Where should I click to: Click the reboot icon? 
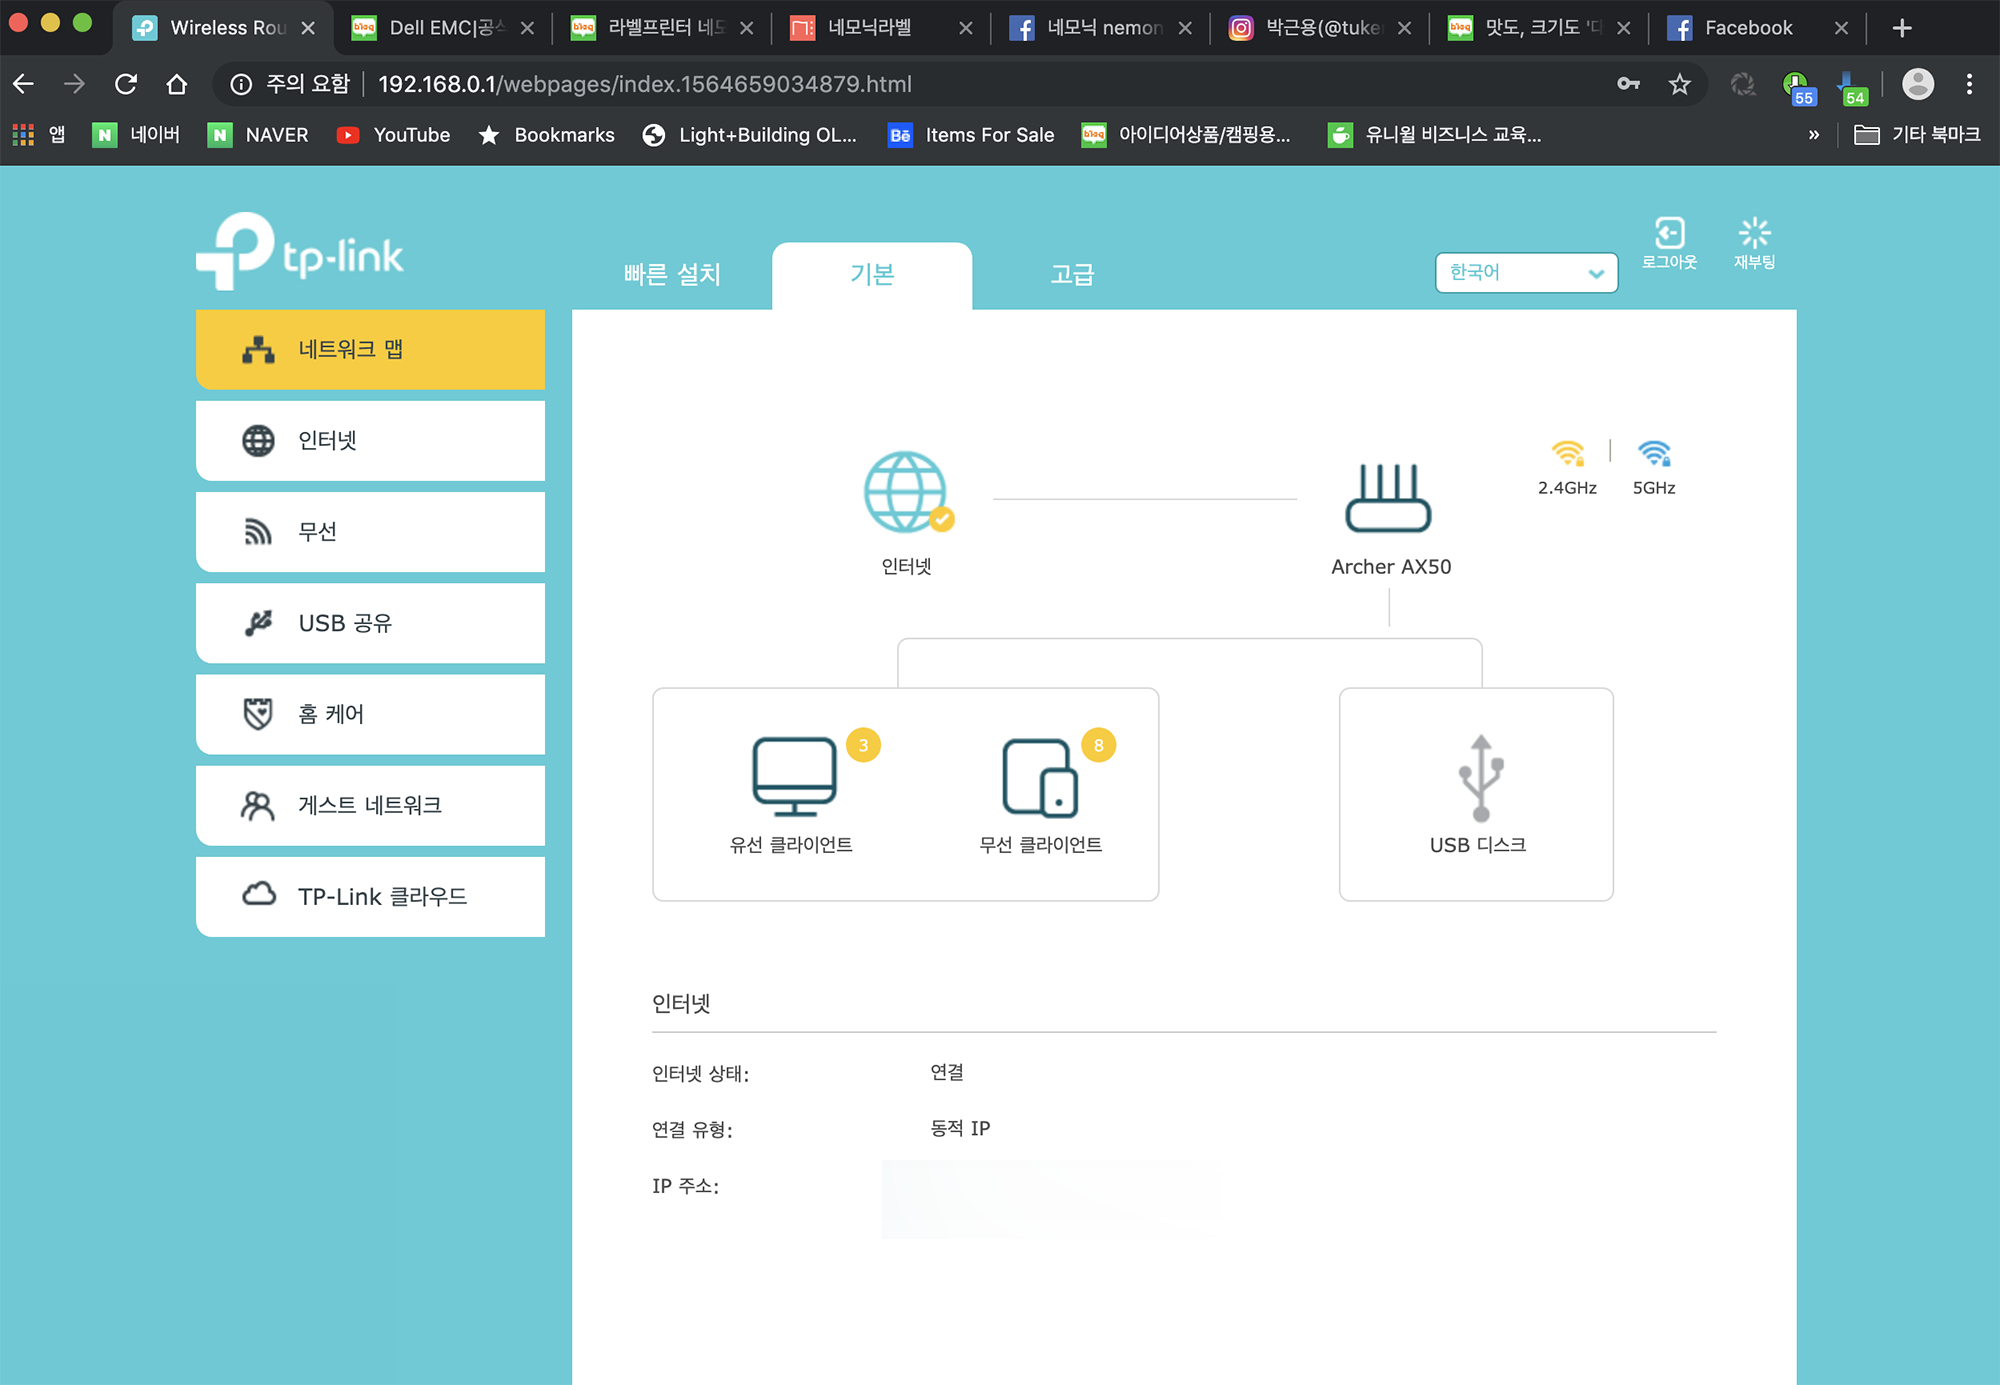[1754, 234]
